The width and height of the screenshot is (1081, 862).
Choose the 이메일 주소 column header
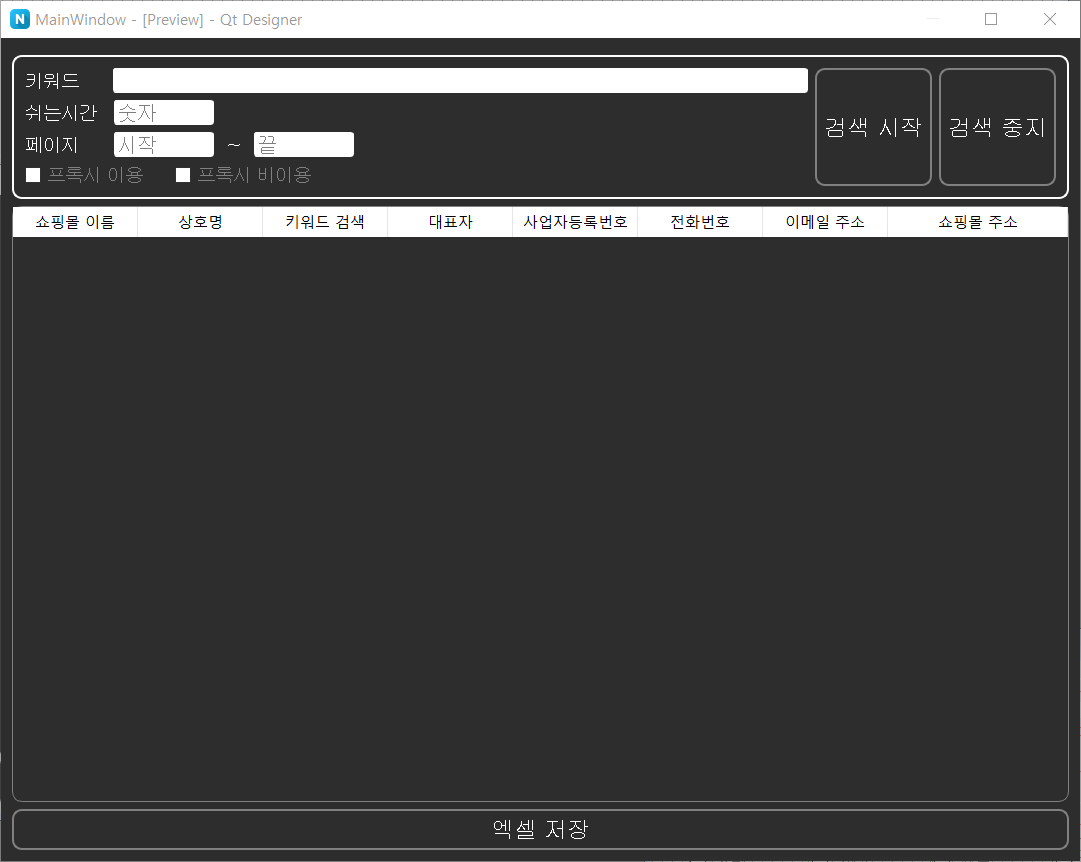coord(825,222)
